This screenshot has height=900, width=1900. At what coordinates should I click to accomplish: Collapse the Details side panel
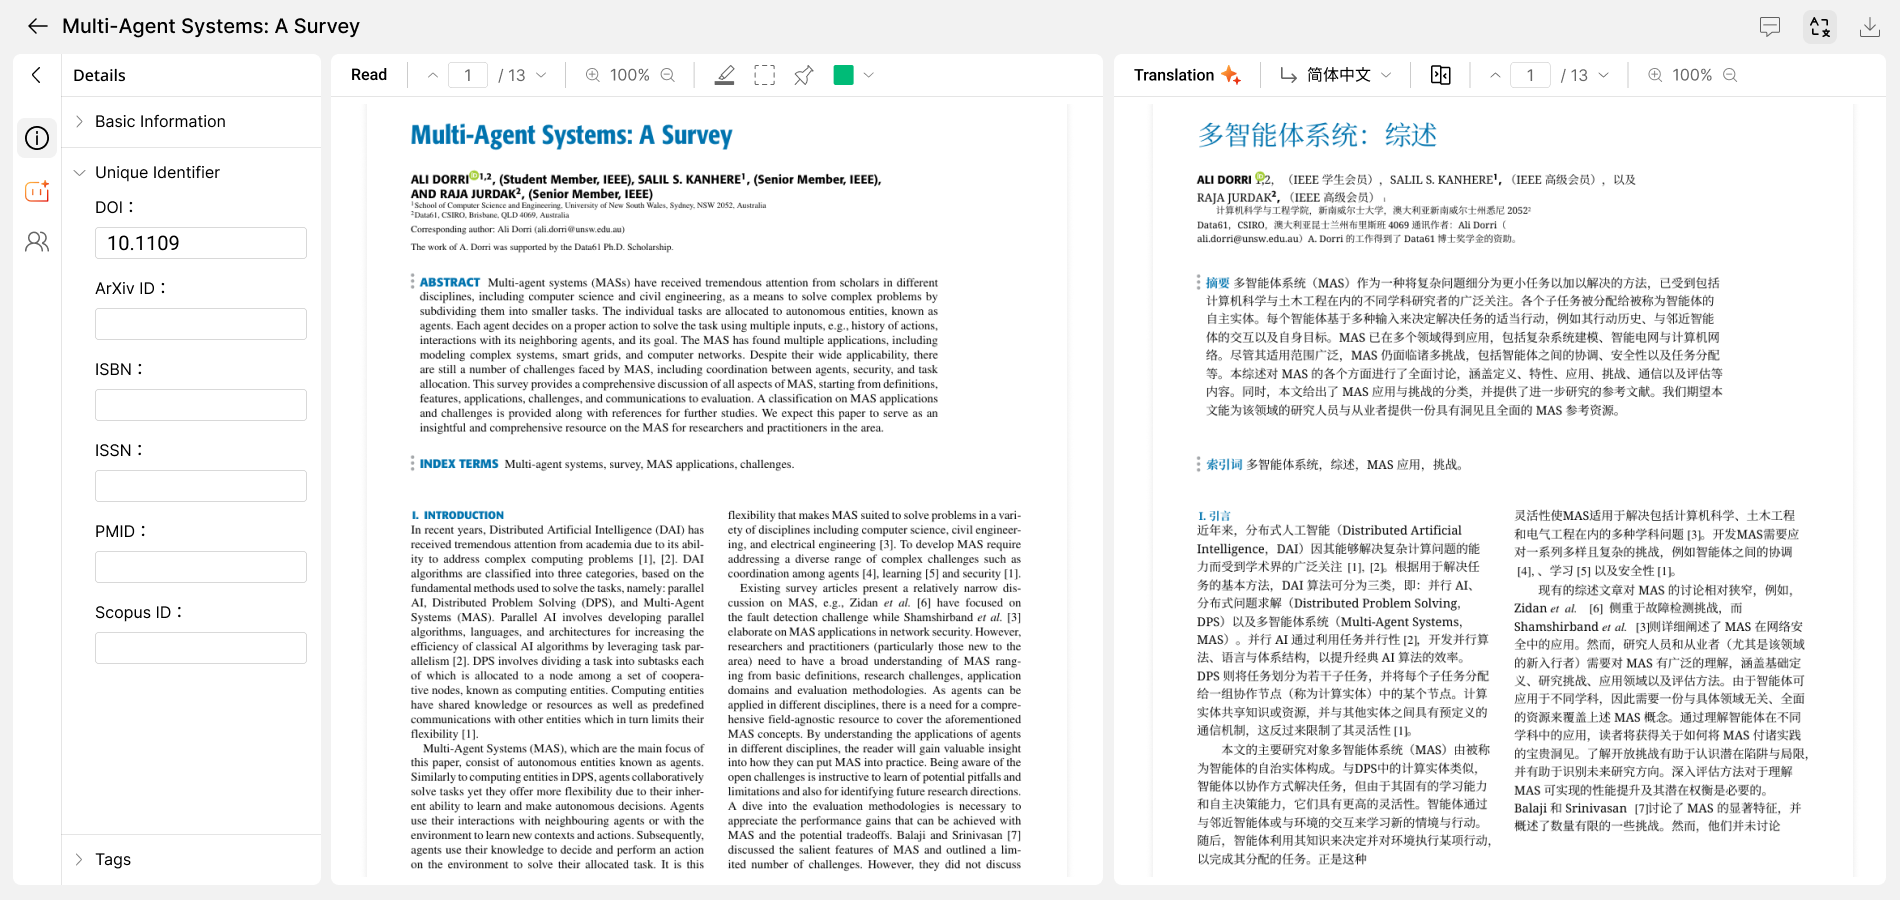pos(37,75)
